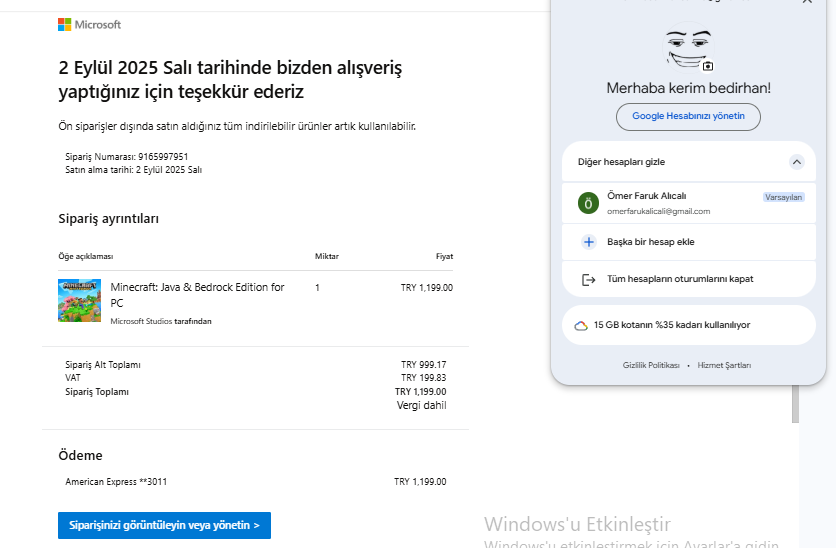Click the Öğe açıklaması column header
The height and width of the screenshot is (548, 836).
pos(85,256)
